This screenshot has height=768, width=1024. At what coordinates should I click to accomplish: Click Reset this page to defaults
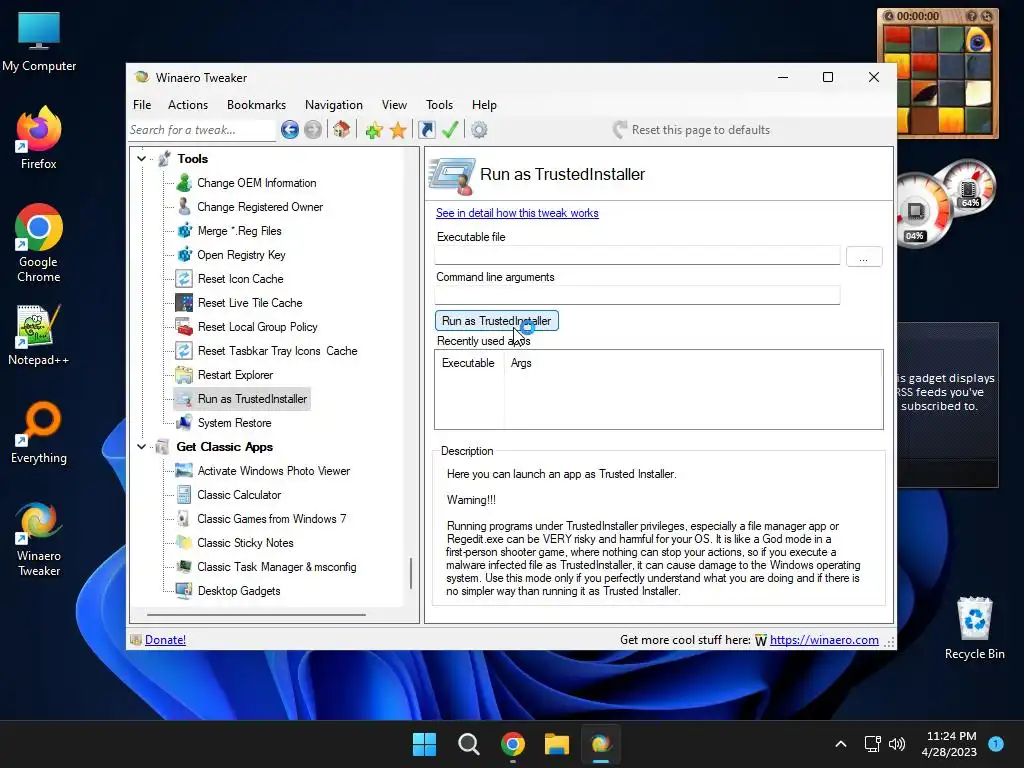coord(692,130)
